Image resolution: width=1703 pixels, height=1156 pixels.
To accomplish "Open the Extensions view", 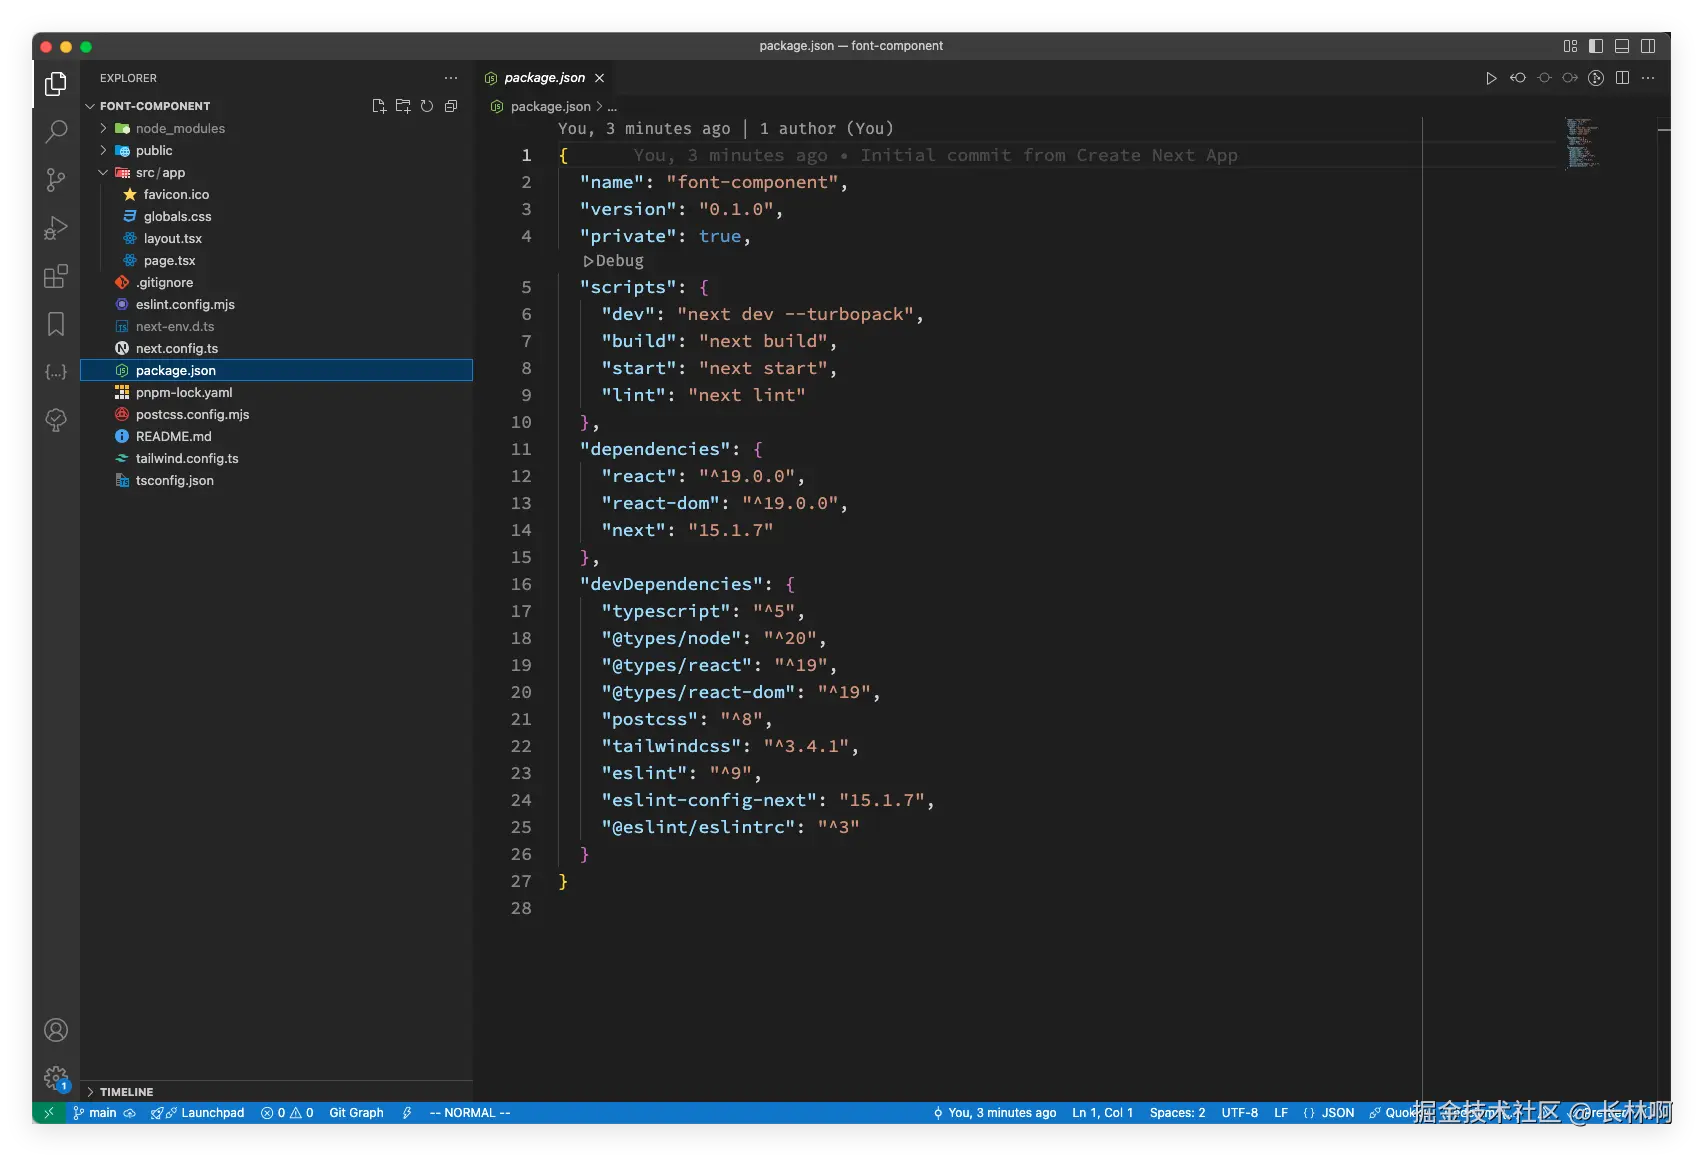I will click(56, 276).
